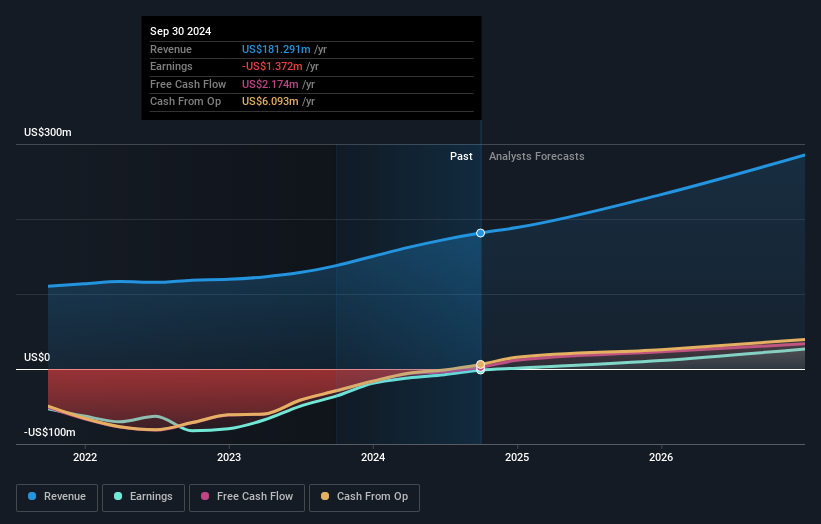Select the 2024 x-axis label

coord(373,457)
